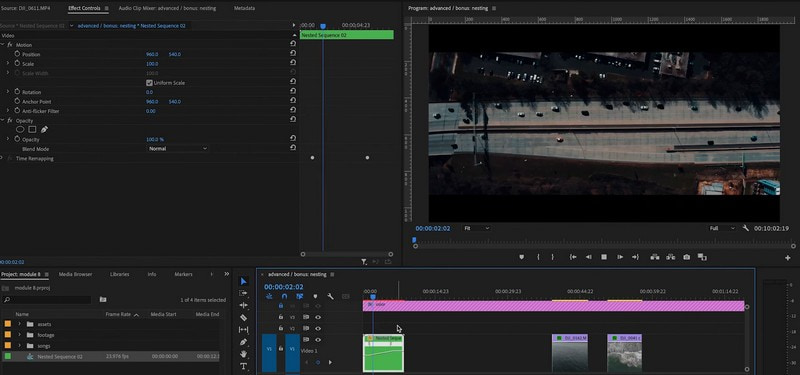Viewport: 800px width, 375px height.
Task: Expand the footage bin
Action: [19, 335]
